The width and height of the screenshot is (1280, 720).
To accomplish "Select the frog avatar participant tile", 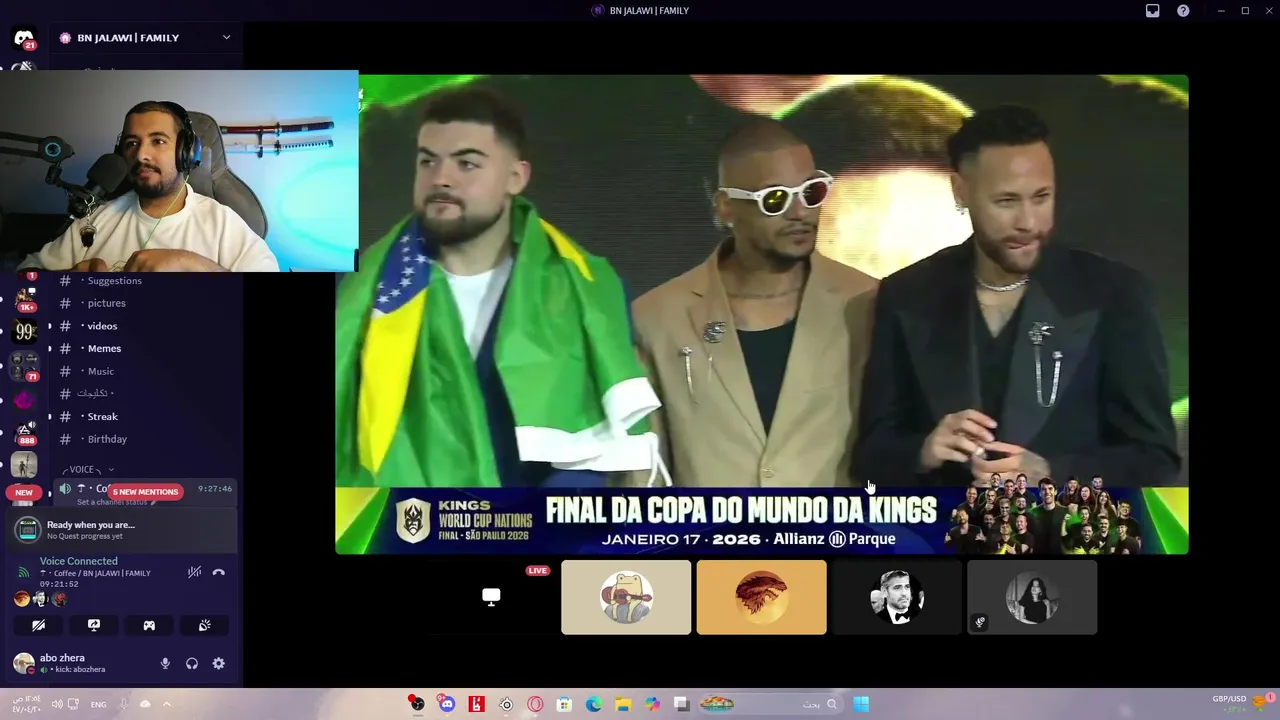I will pos(626,597).
